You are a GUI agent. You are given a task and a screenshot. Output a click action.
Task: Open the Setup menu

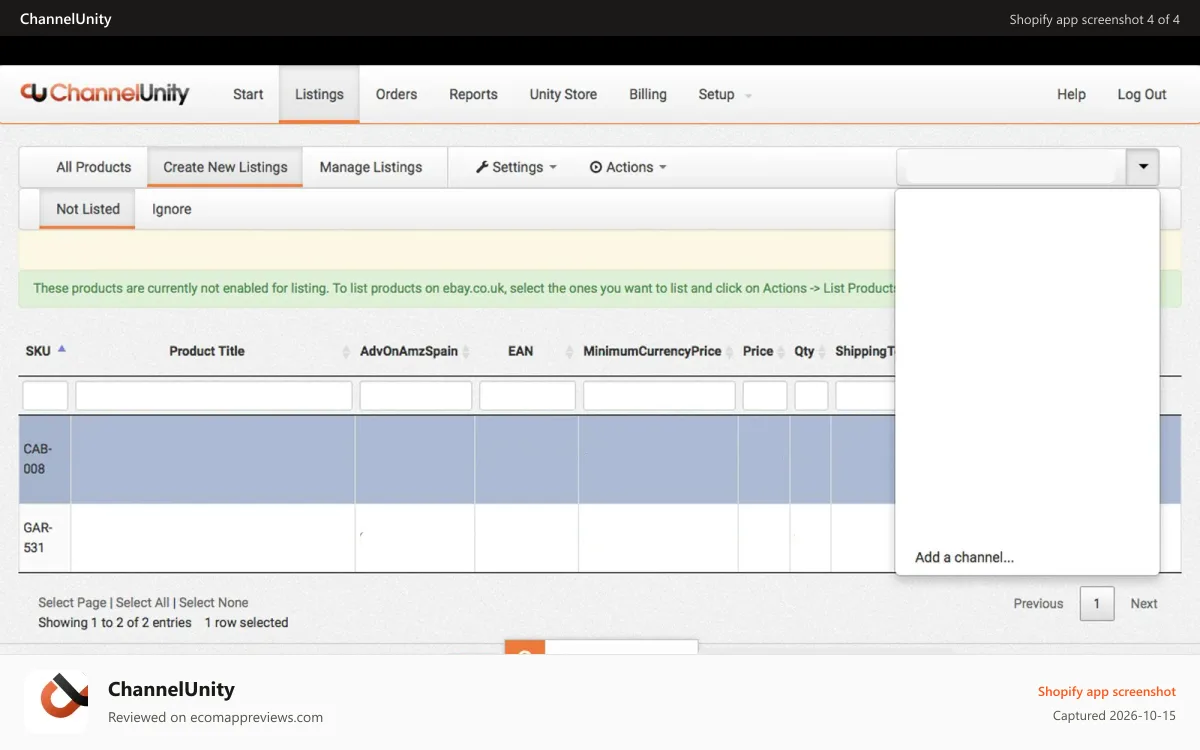pos(725,94)
